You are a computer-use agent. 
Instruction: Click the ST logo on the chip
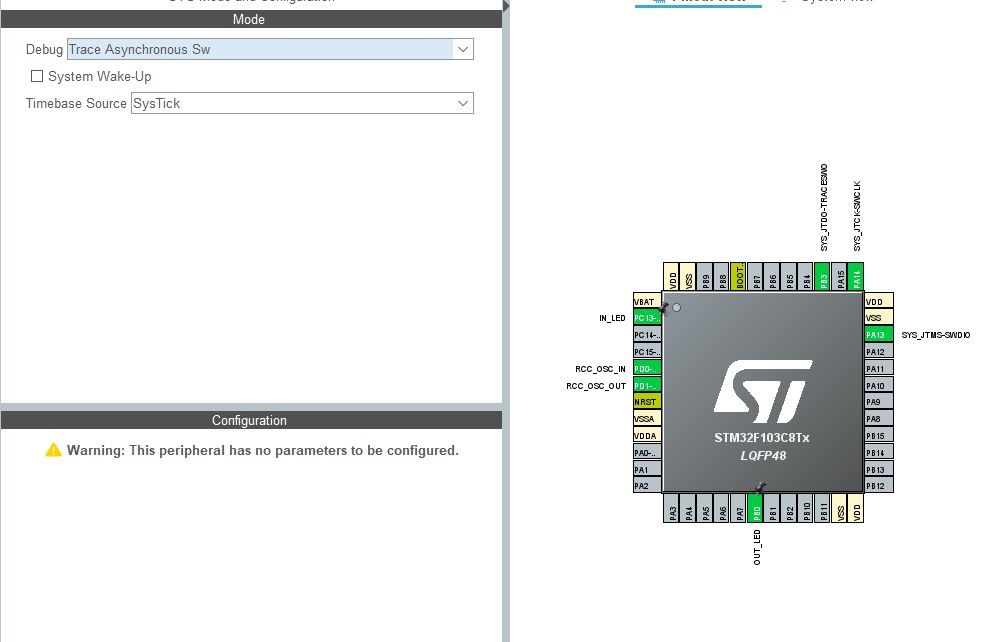(x=763, y=392)
